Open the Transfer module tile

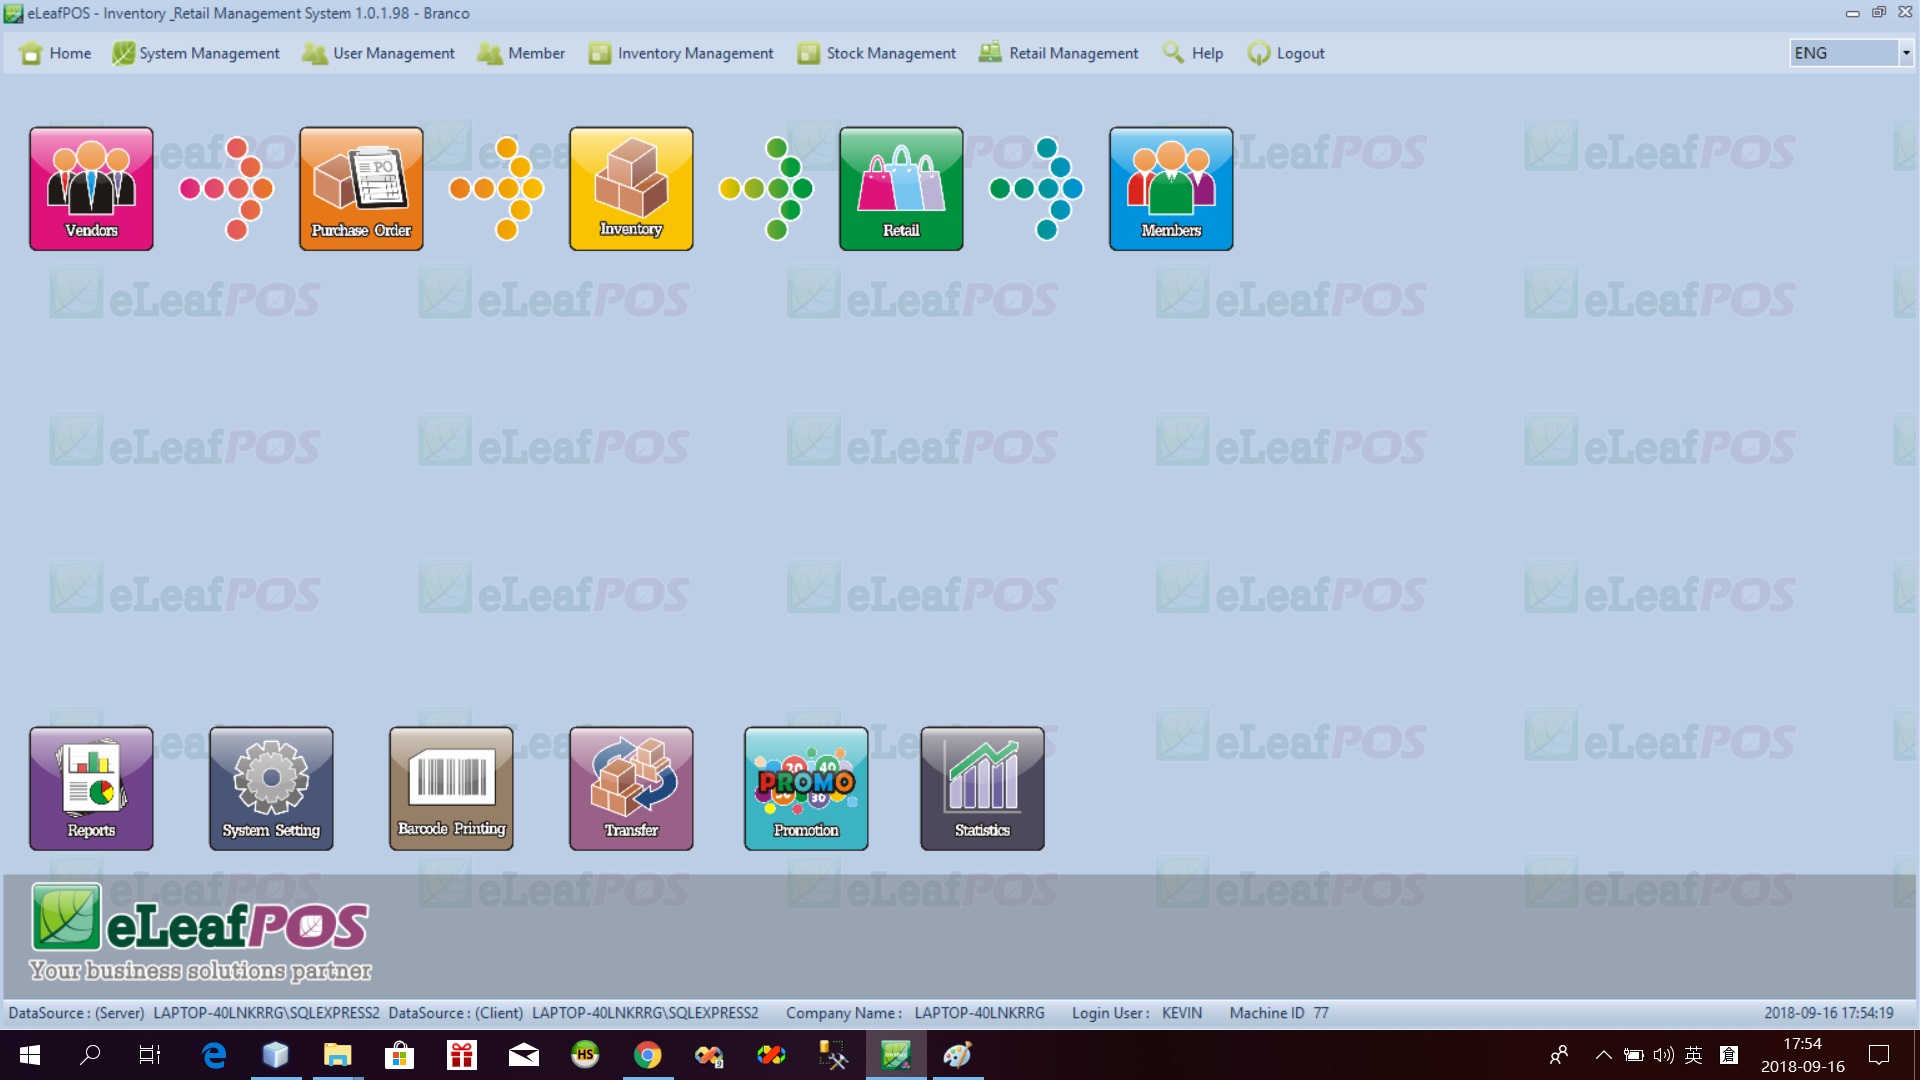tap(631, 788)
